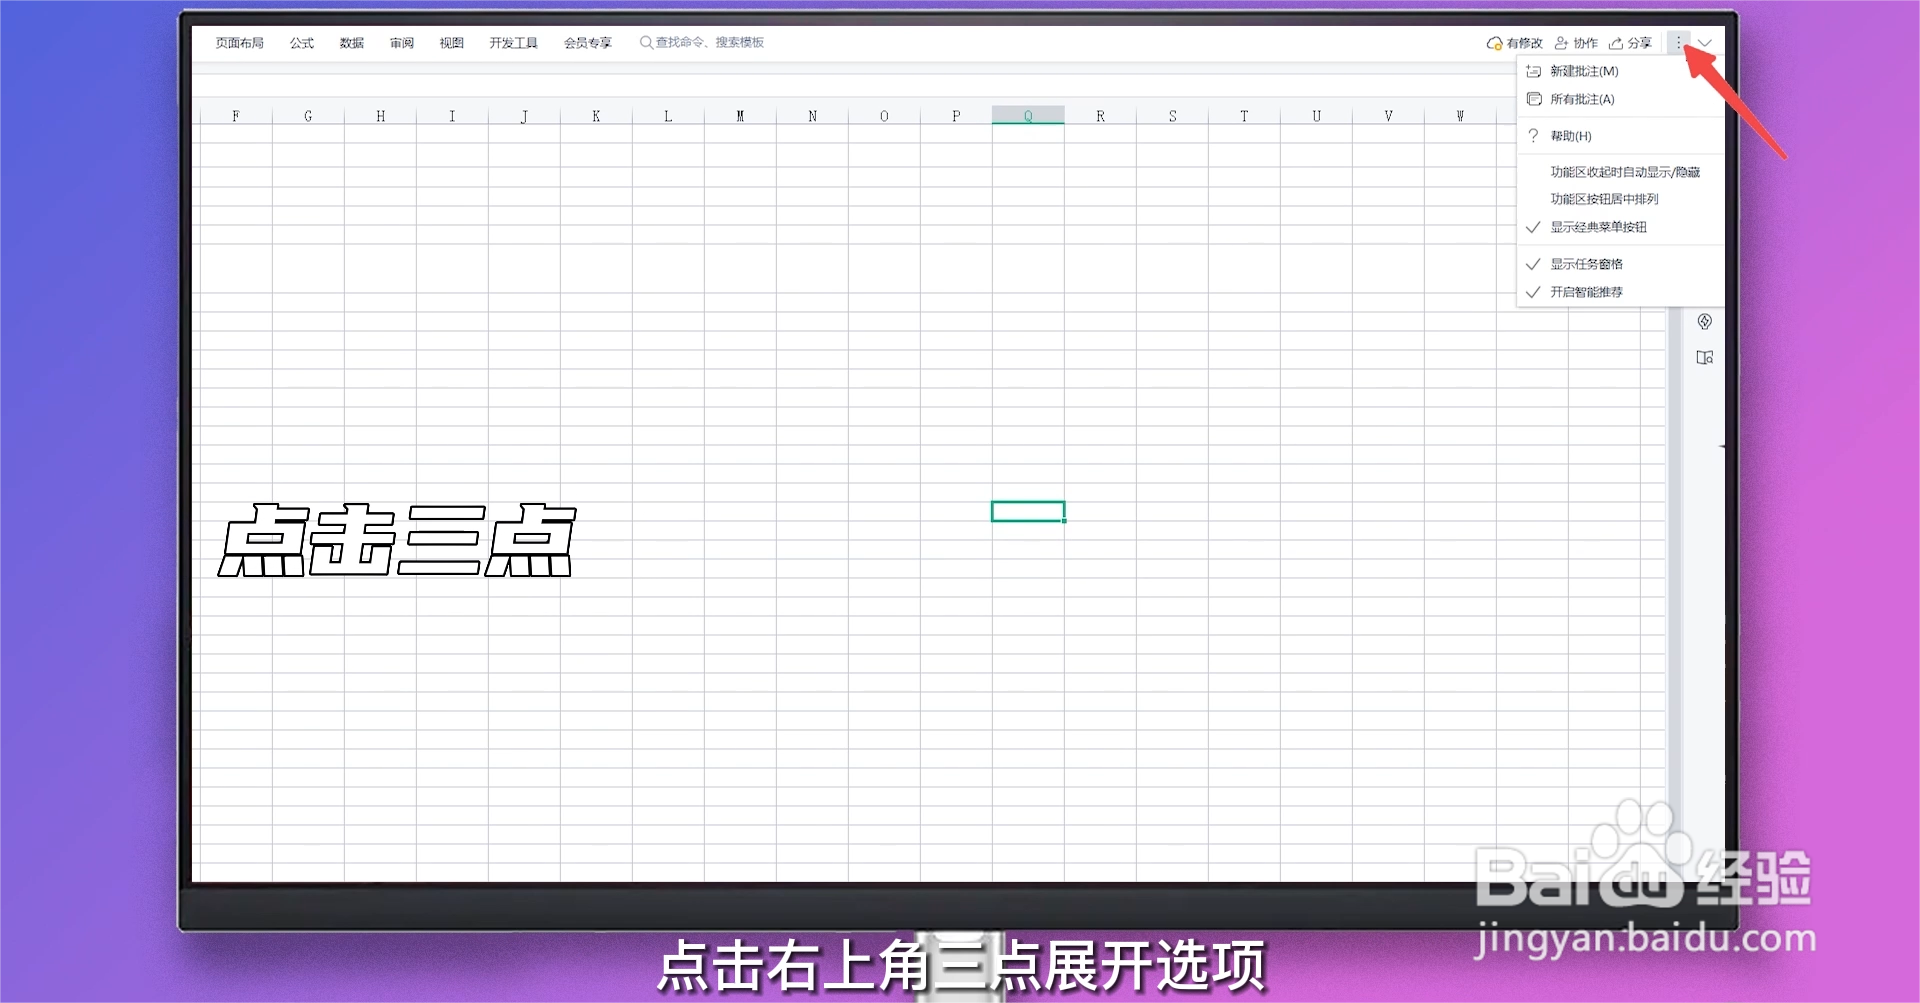Open the 开发工具 tab
The image size is (1920, 1003).
514,43
